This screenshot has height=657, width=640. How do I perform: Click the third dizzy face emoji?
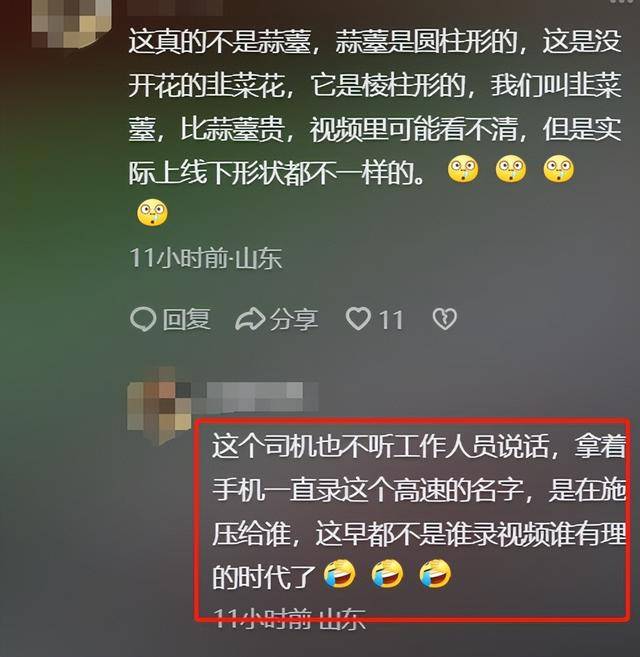558,169
